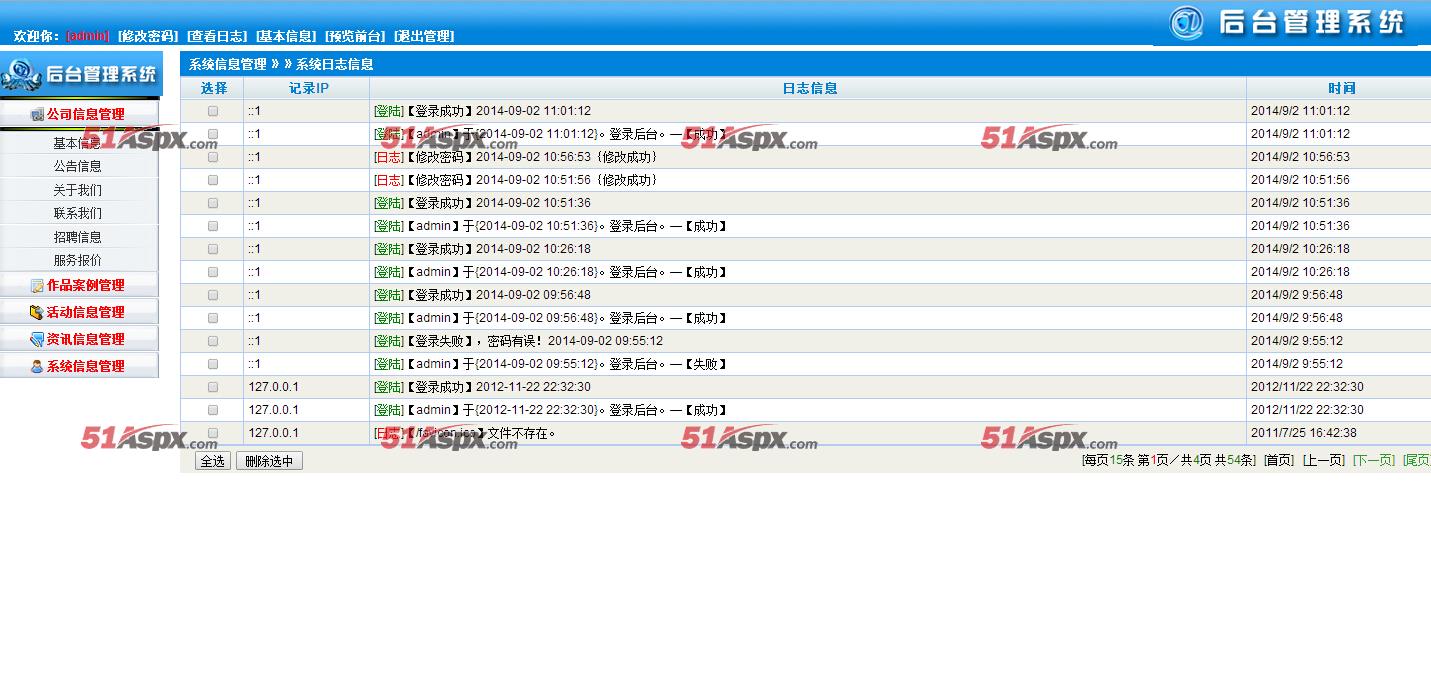1431x682 pixels.
Task: Click the 修改密码 top link
Action: coord(148,36)
